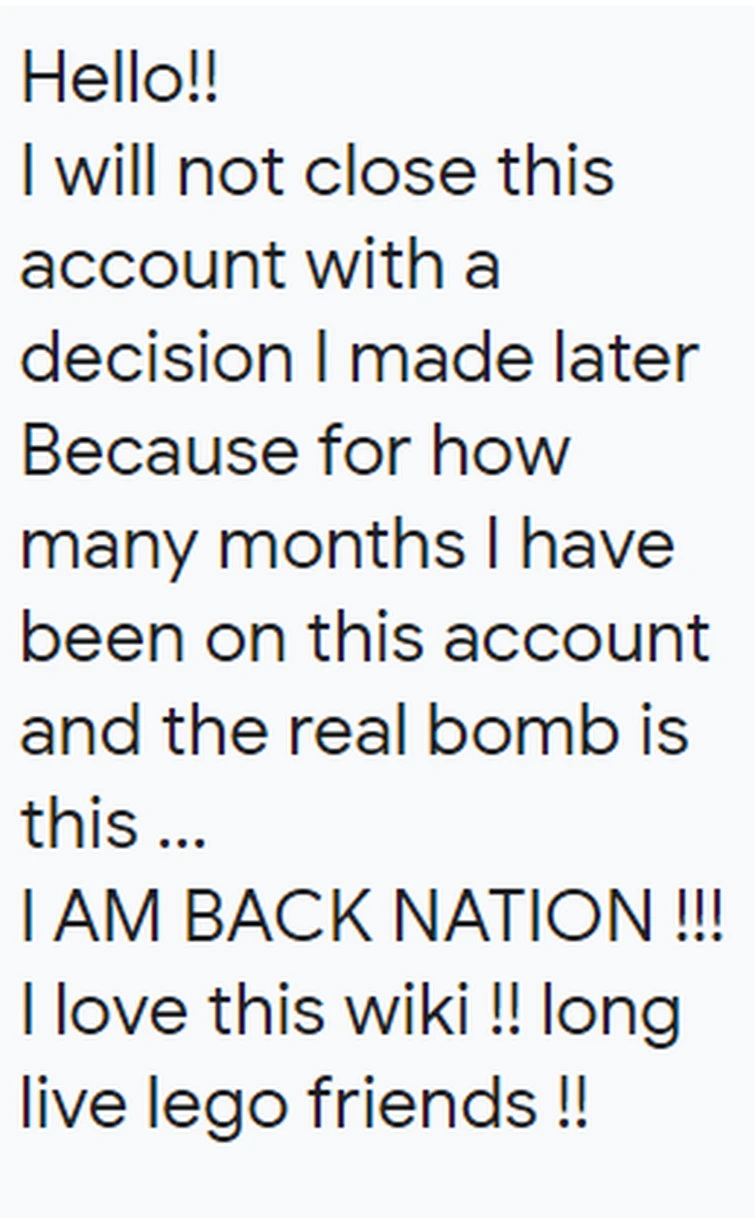Click the word "many"

[110, 545]
